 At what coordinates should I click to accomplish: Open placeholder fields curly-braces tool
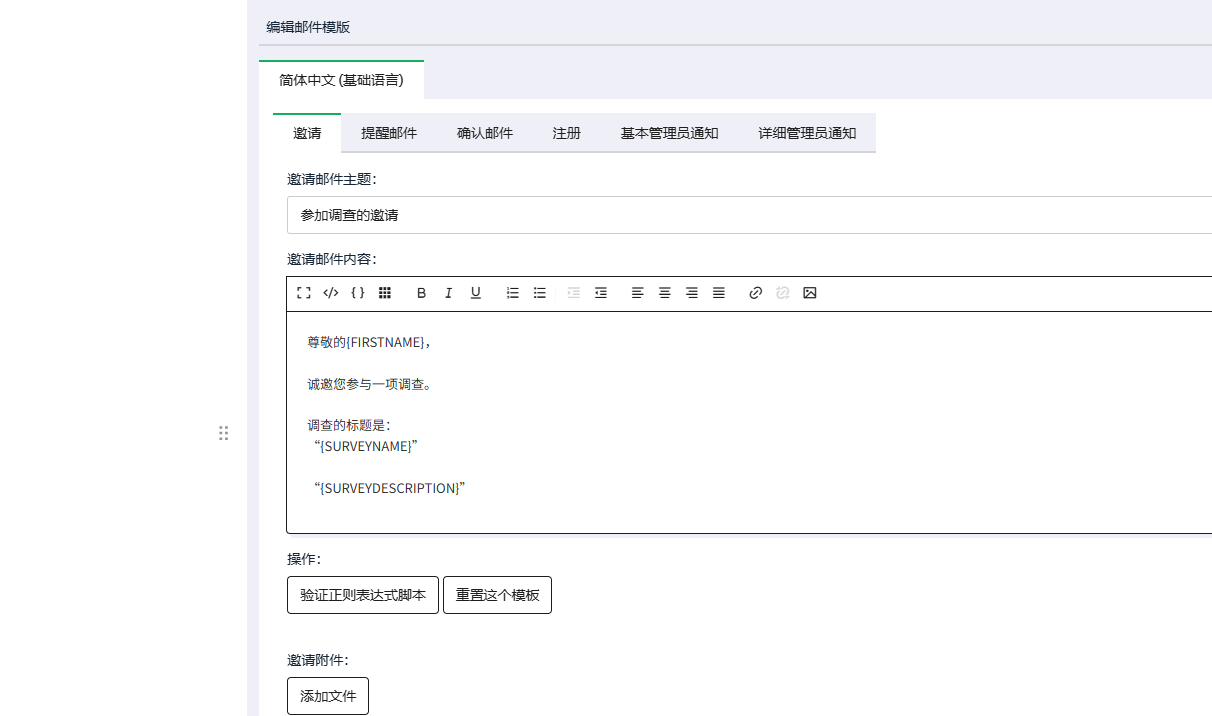[358, 293]
